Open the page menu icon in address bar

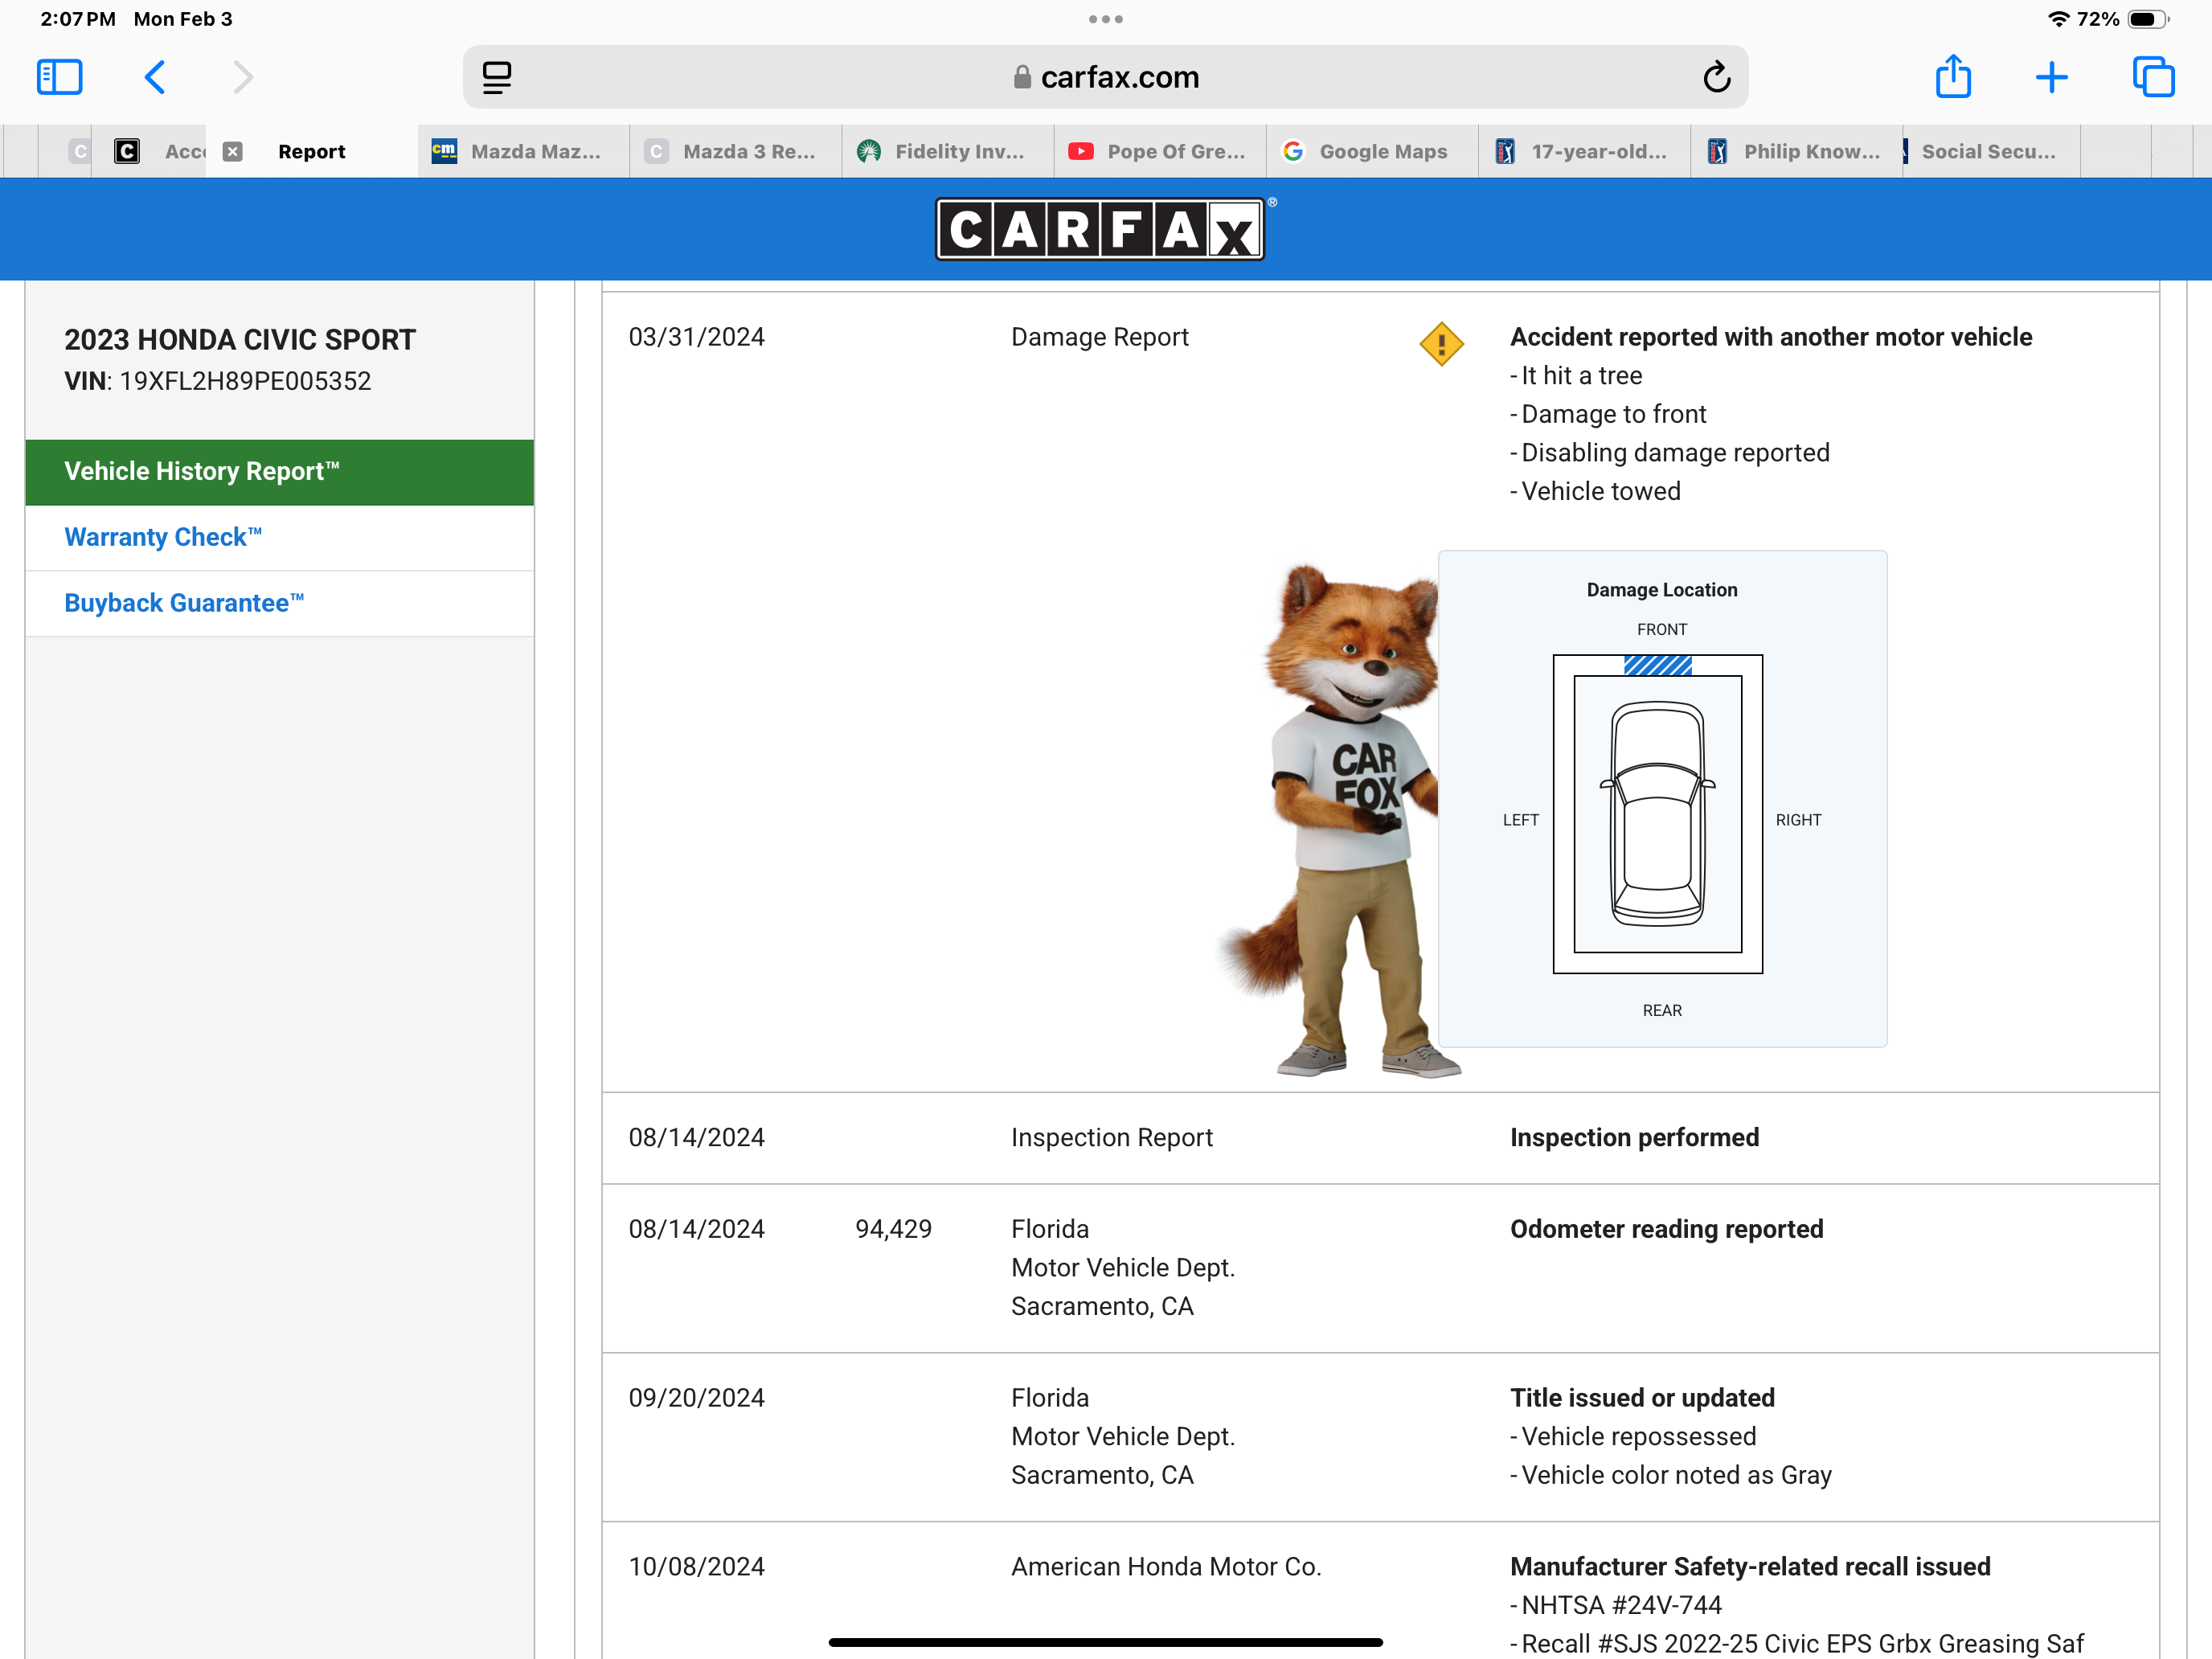pos(497,77)
